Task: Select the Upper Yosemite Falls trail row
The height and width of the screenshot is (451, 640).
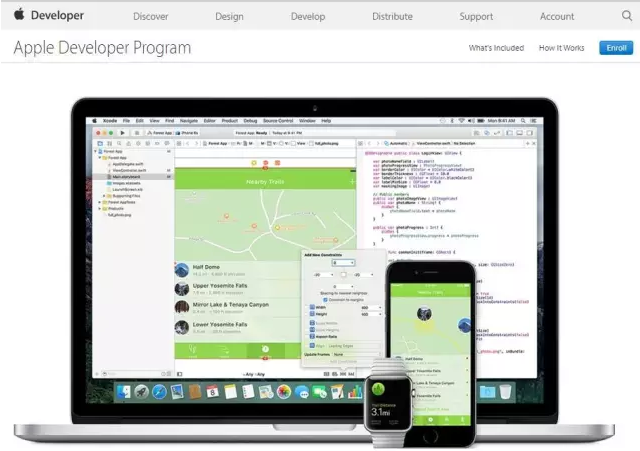Action: (238, 289)
